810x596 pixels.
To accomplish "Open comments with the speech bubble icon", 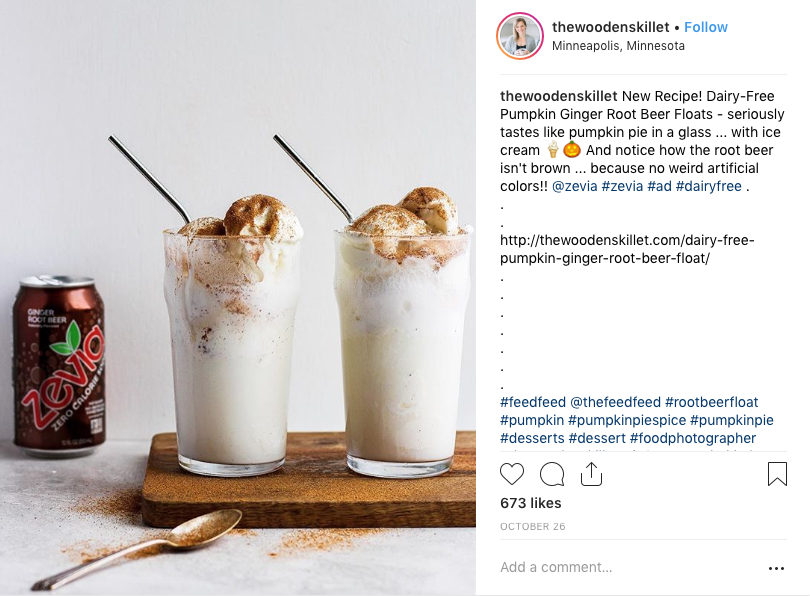I will coord(552,474).
